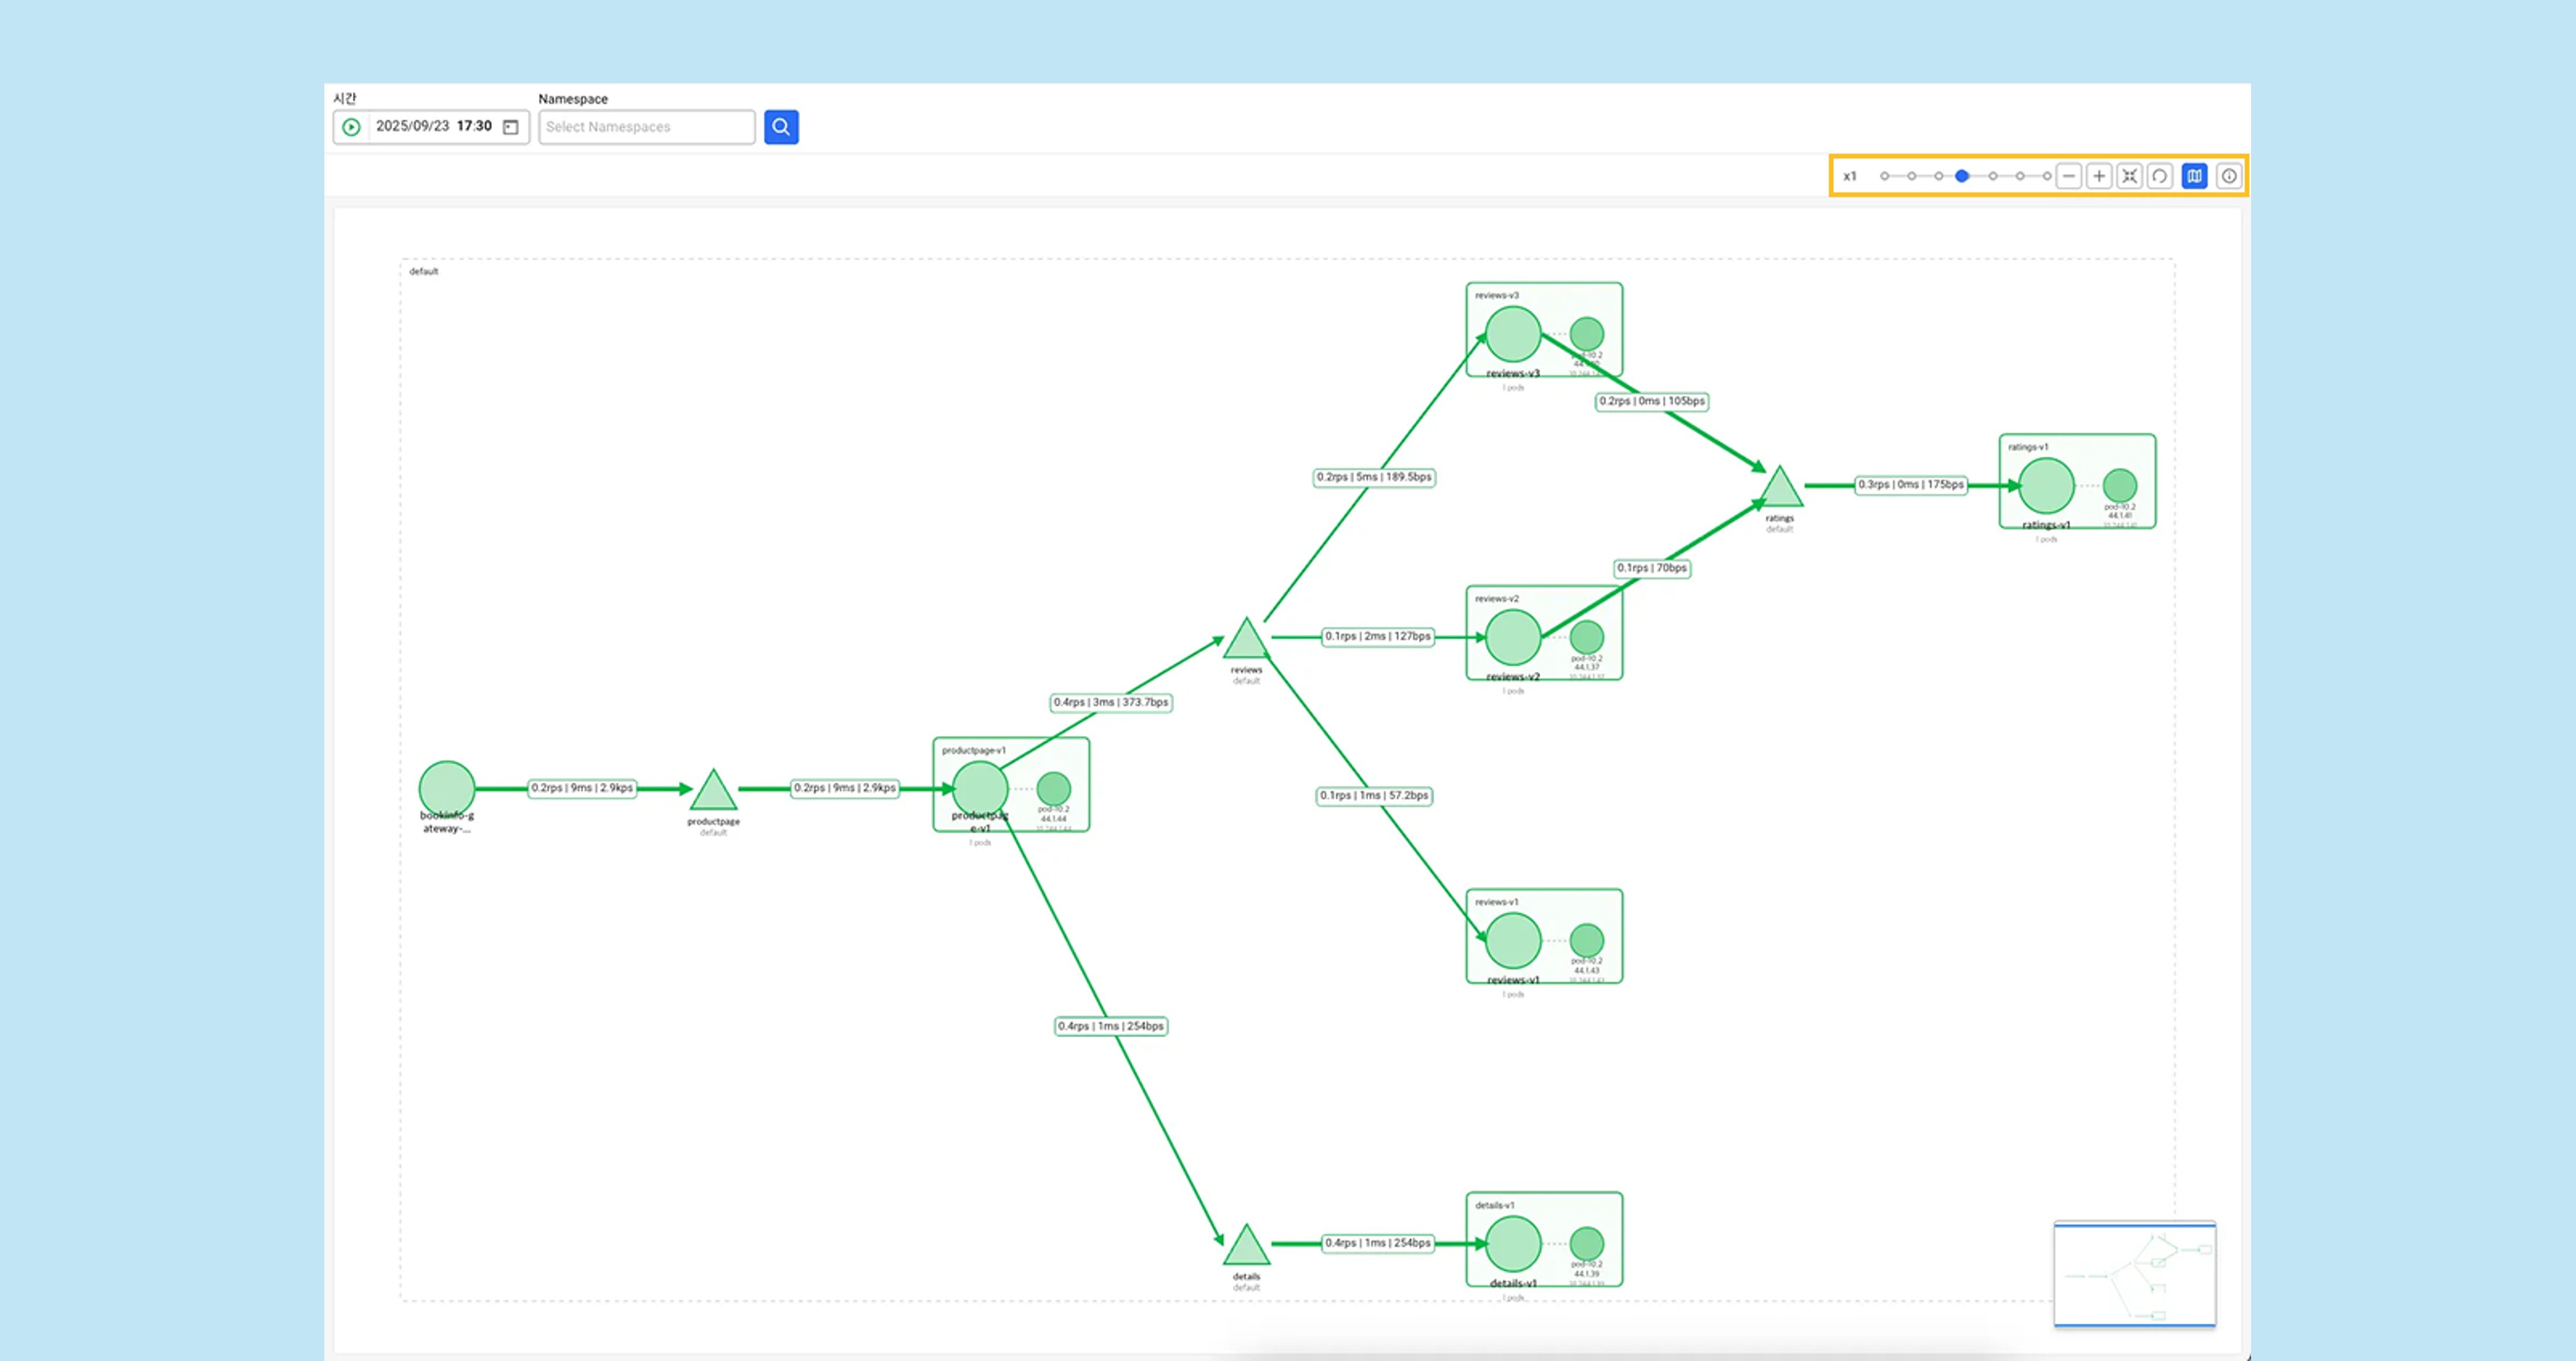2576x1361 pixels.
Task: Click the 2025/09/23 17:30 time field
Action: 433,126
